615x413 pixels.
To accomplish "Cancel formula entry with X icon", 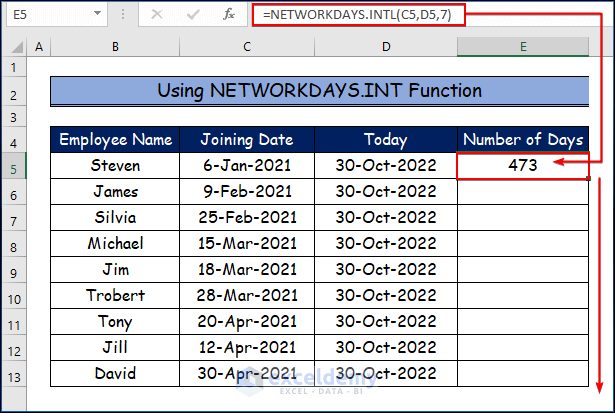I will [157, 15].
